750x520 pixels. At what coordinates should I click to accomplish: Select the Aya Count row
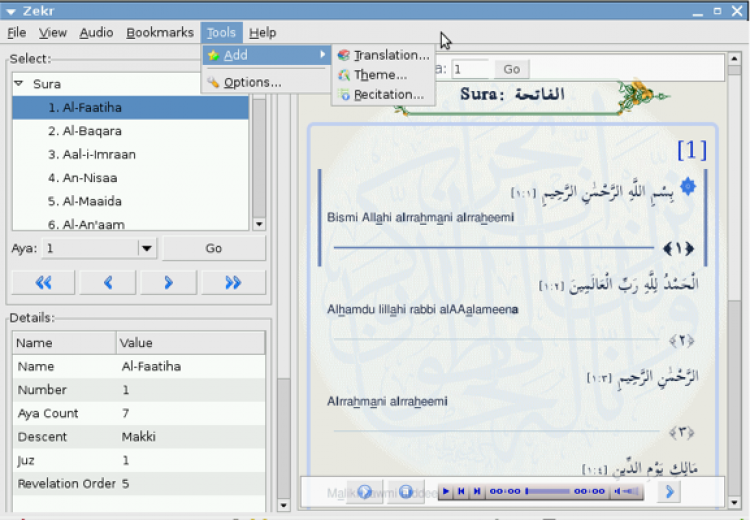pyautogui.click(x=139, y=413)
